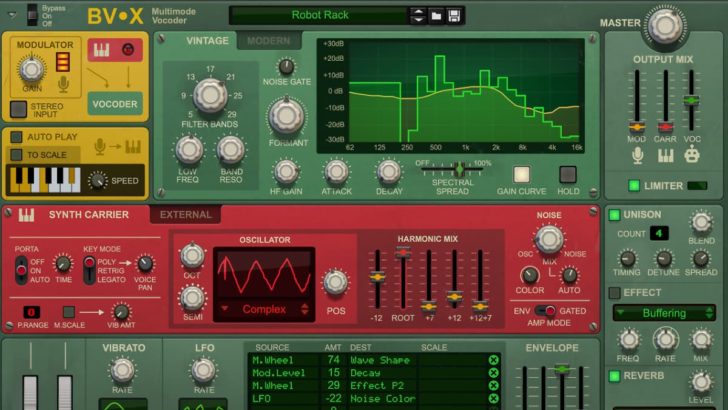Click the Mod.Level source cell

[283, 373]
